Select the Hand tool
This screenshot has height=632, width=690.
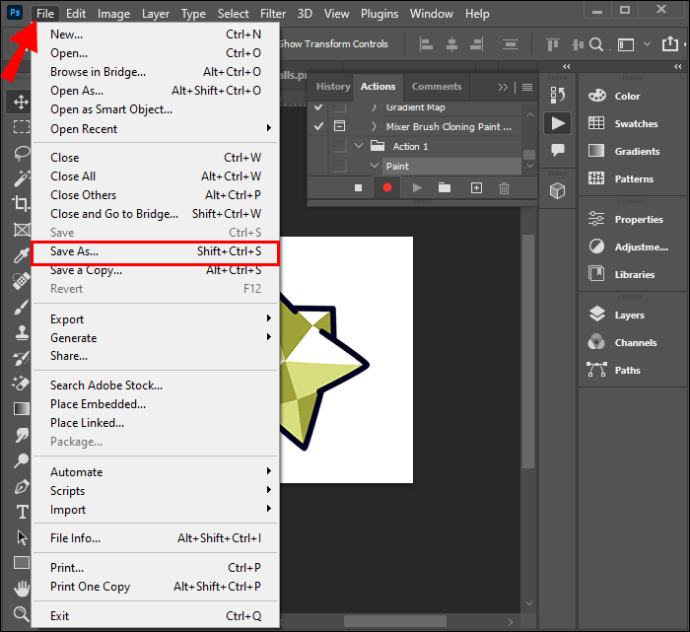pos(21,588)
